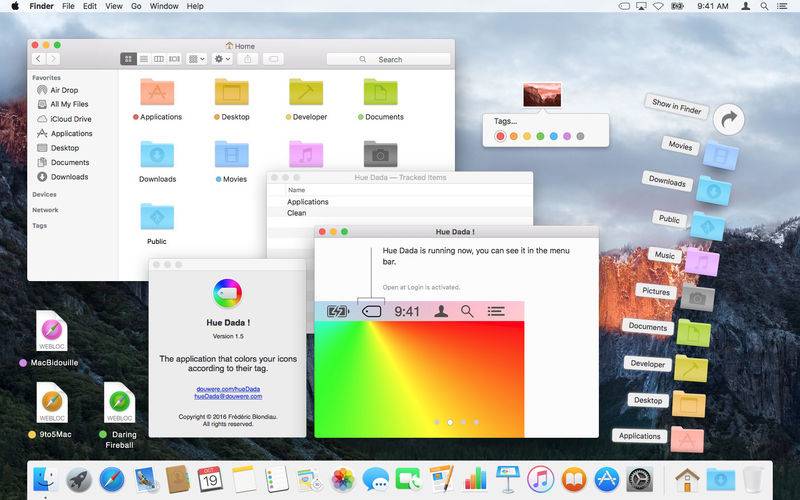Launch iTunes from the Dock

pyautogui.click(x=540, y=480)
